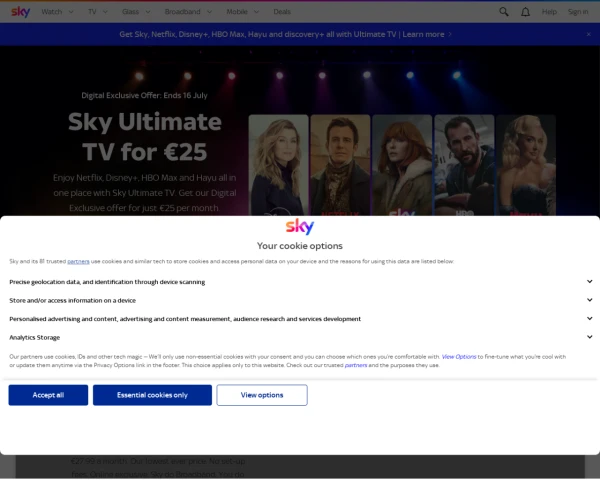The width and height of the screenshot is (600, 480).
Task: Click Sign in
Action: tap(578, 12)
